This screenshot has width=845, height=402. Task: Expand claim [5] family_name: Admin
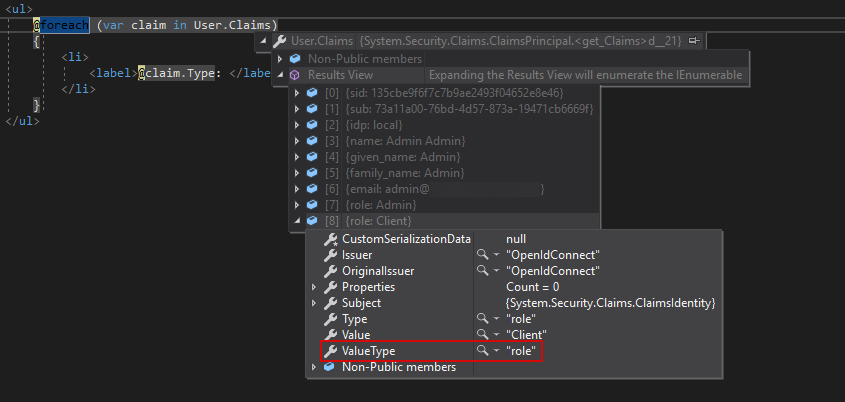[x=296, y=173]
